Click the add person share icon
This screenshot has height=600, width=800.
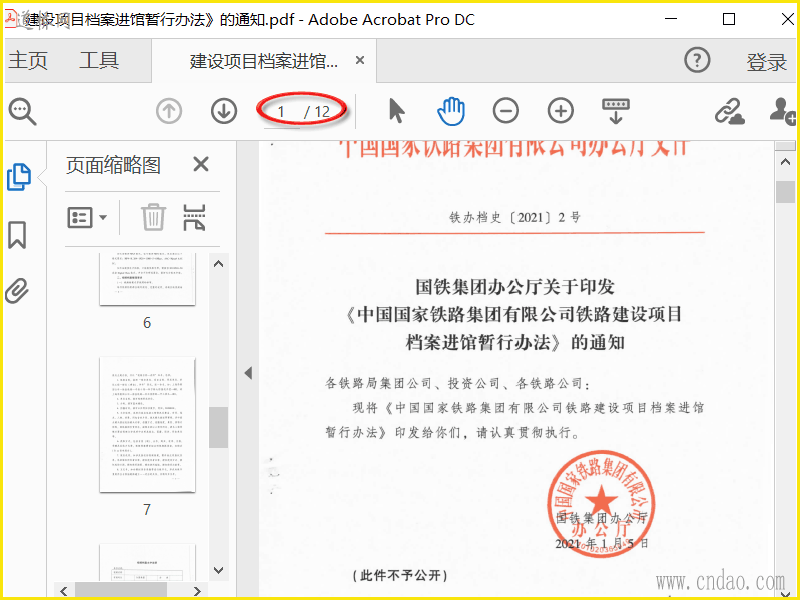[783, 111]
